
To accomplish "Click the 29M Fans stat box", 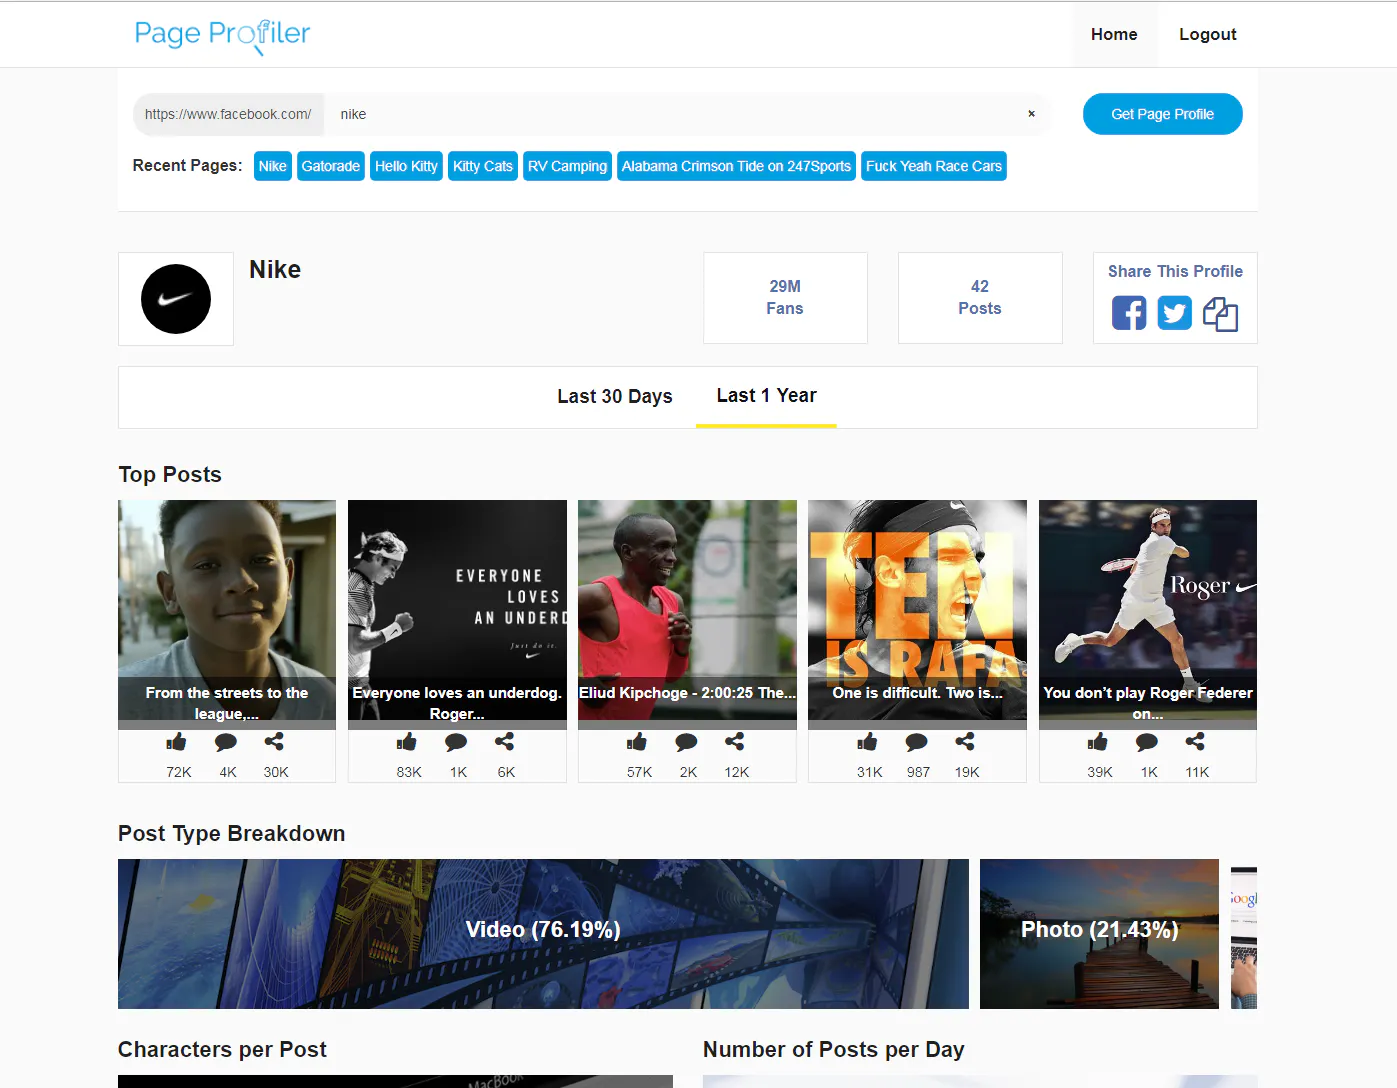I will [x=785, y=298].
